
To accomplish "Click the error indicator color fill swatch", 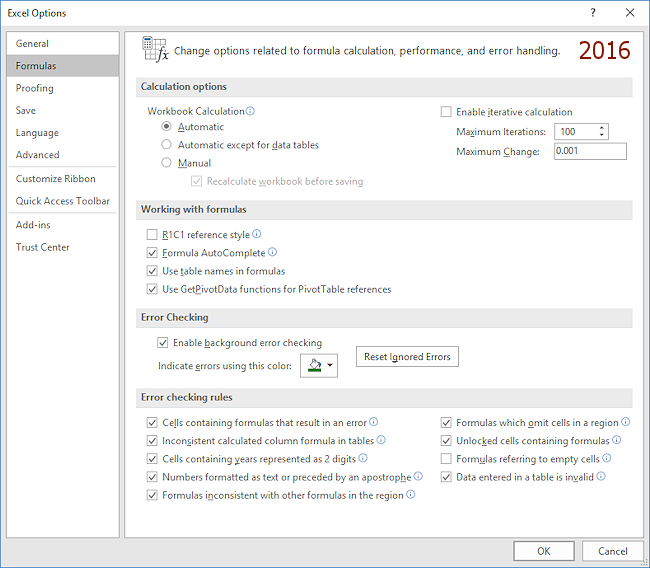I will click(x=315, y=365).
